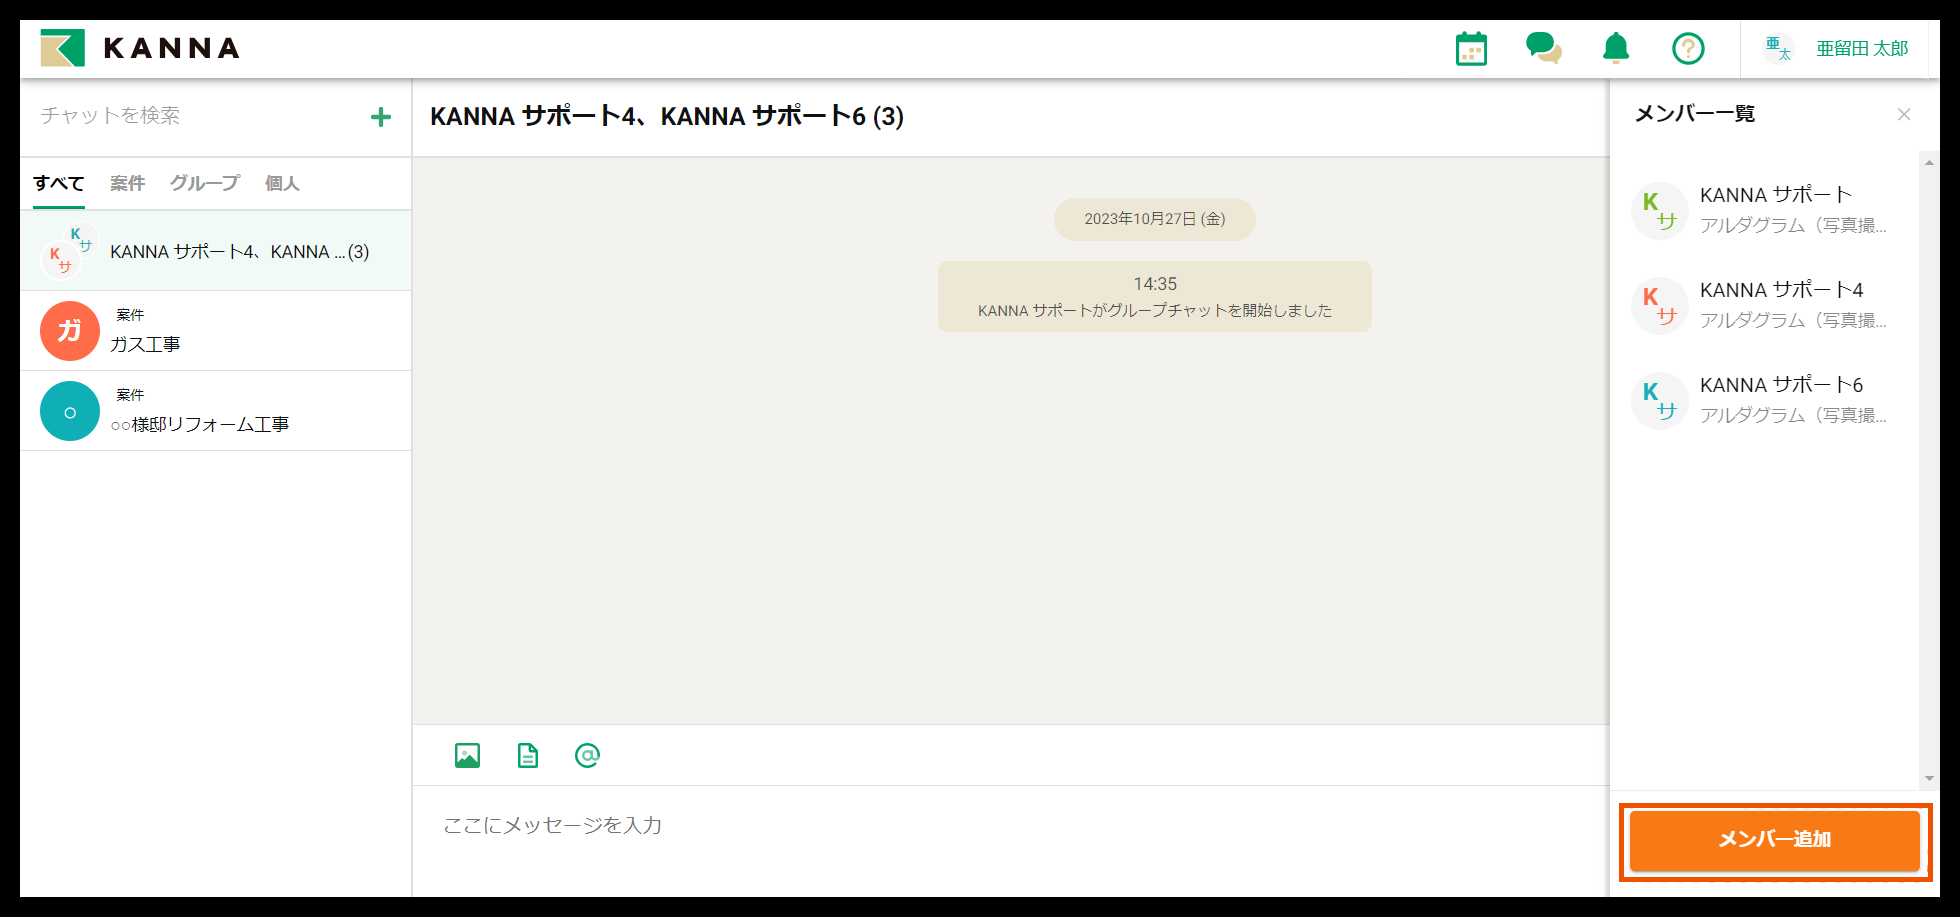Screen dimensions: 1960x917
Task: Open the calendar icon in header
Action: click(x=1471, y=49)
